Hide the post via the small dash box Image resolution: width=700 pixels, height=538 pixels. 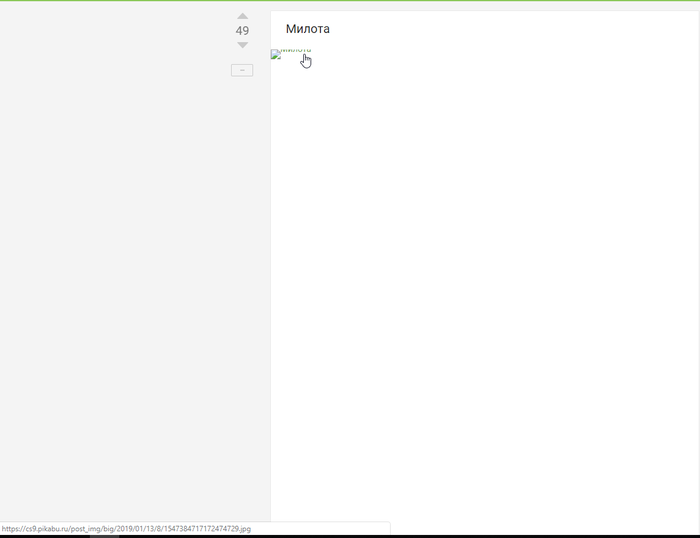point(242,70)
